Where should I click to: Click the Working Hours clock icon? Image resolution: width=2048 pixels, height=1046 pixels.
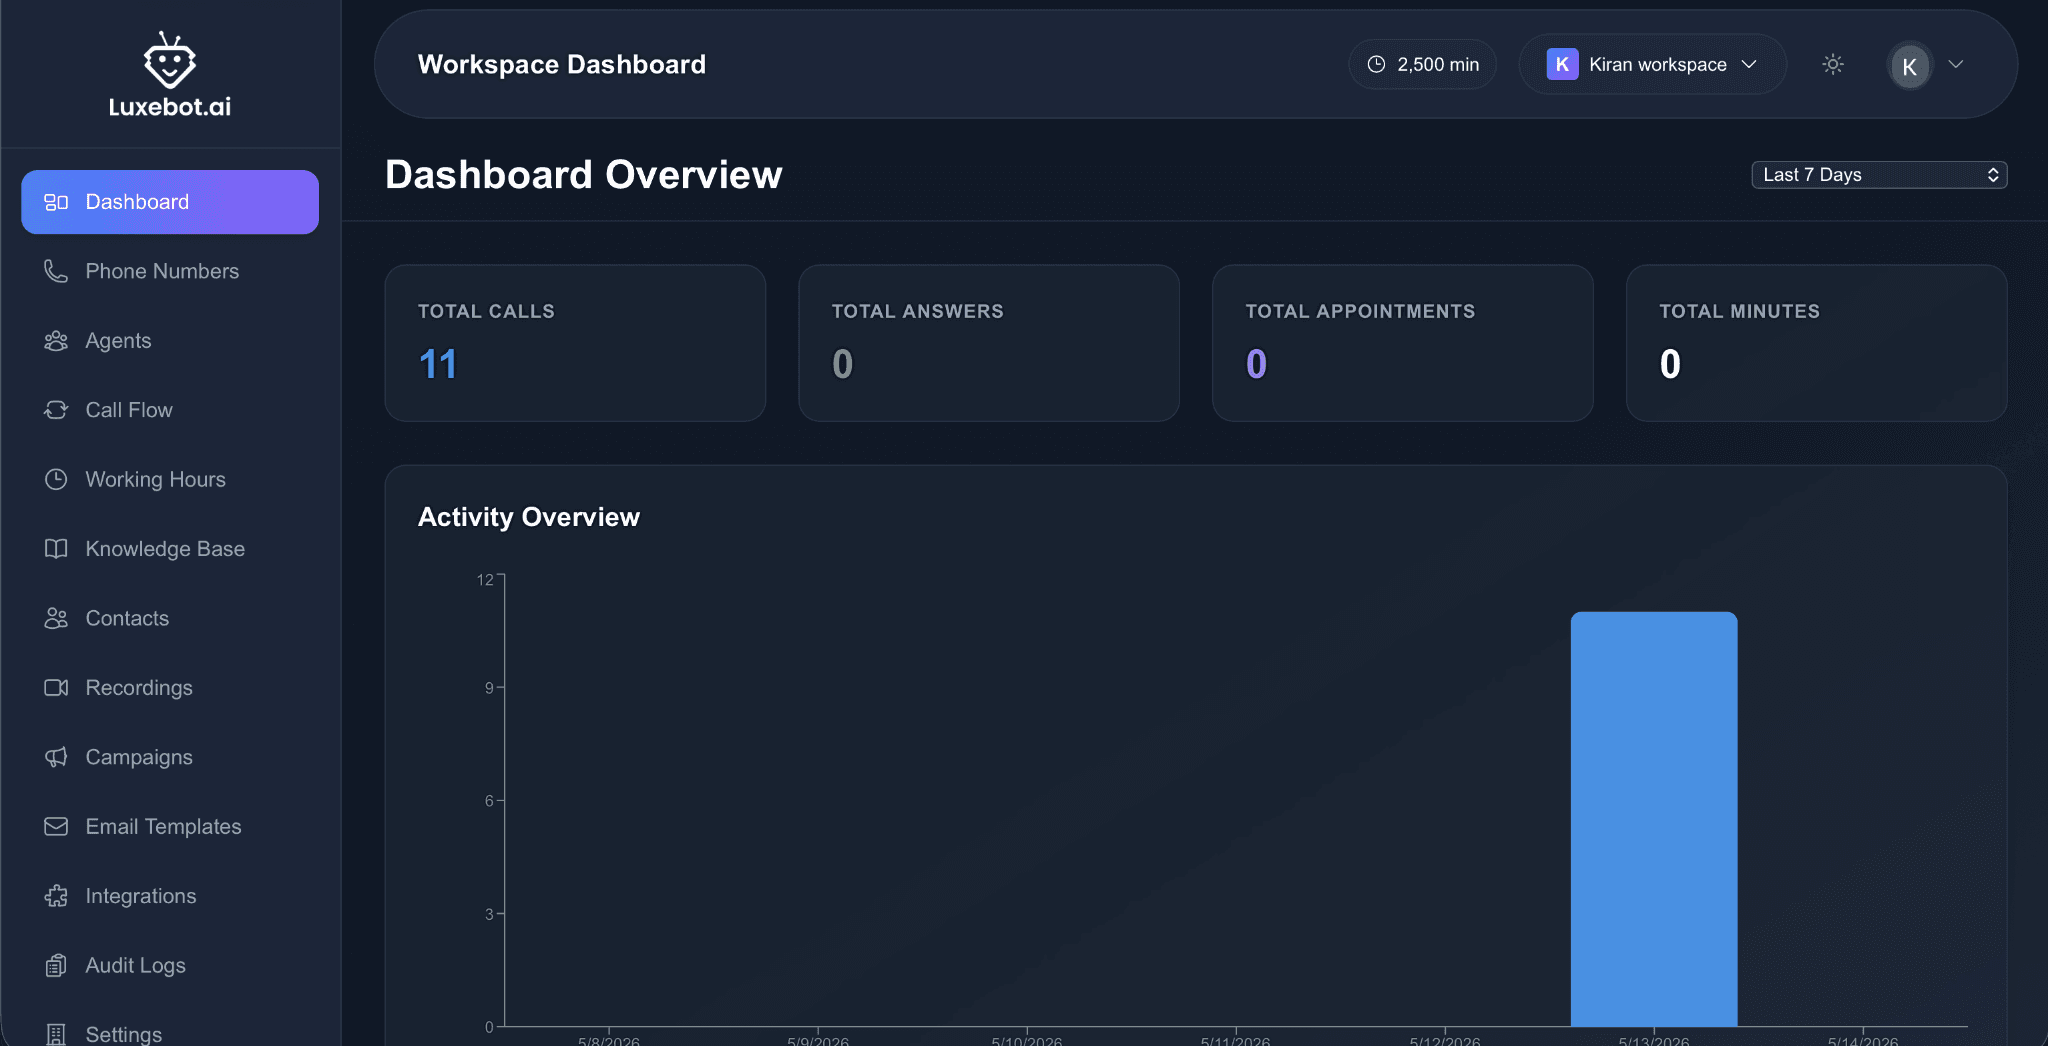56,479
